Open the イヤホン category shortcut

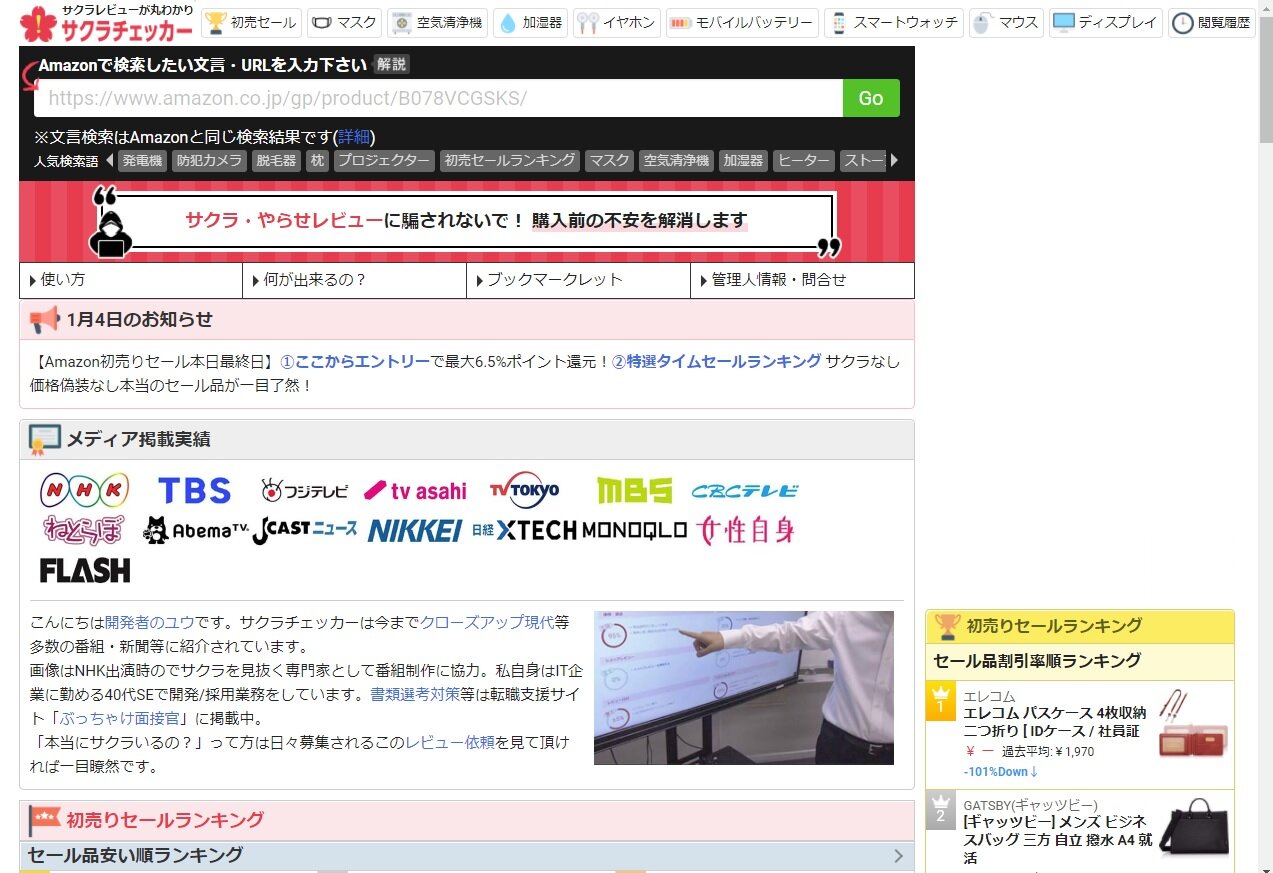point(617,22)
